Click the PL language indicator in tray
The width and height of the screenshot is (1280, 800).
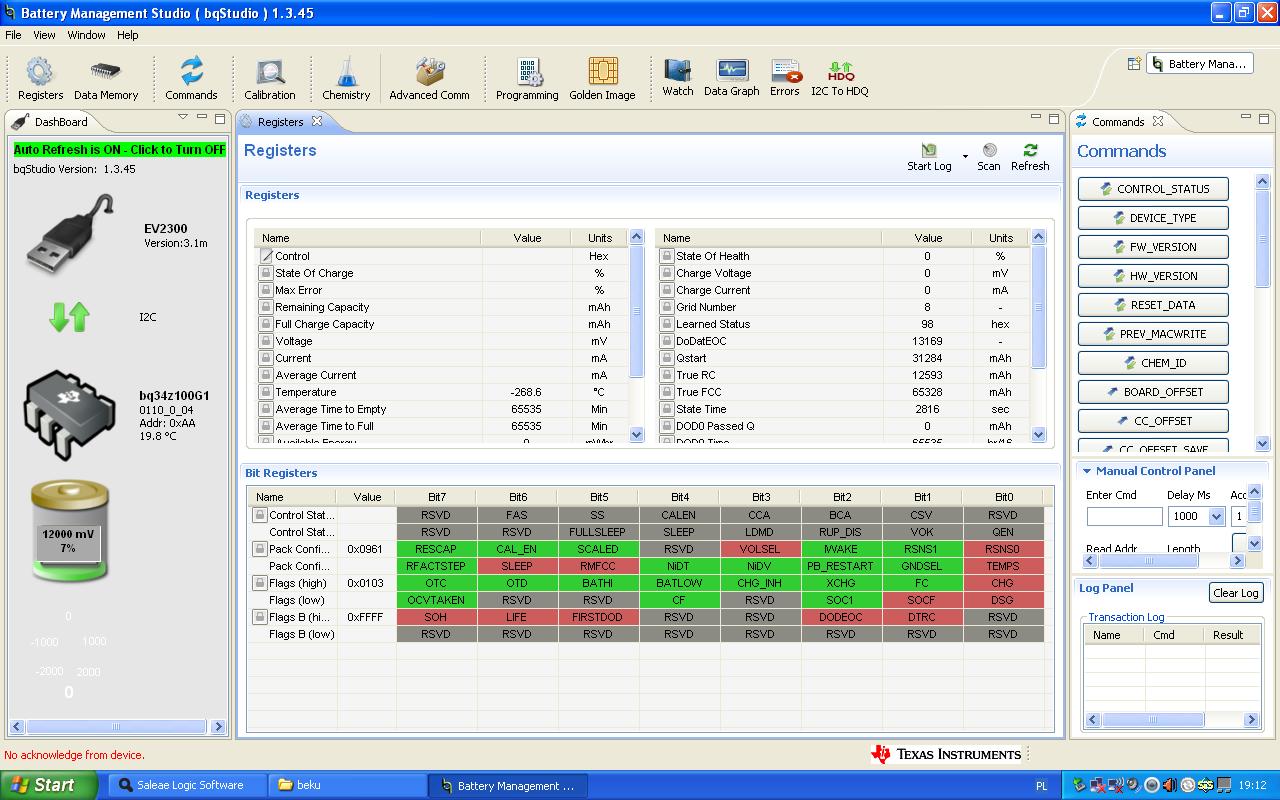point(1041,786)
